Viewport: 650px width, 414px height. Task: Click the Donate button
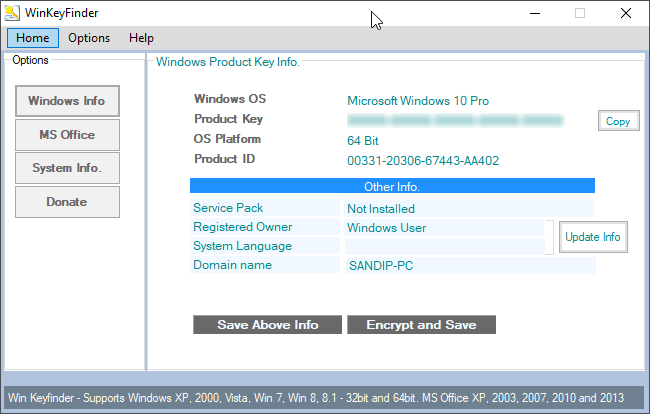pos(67,202)
